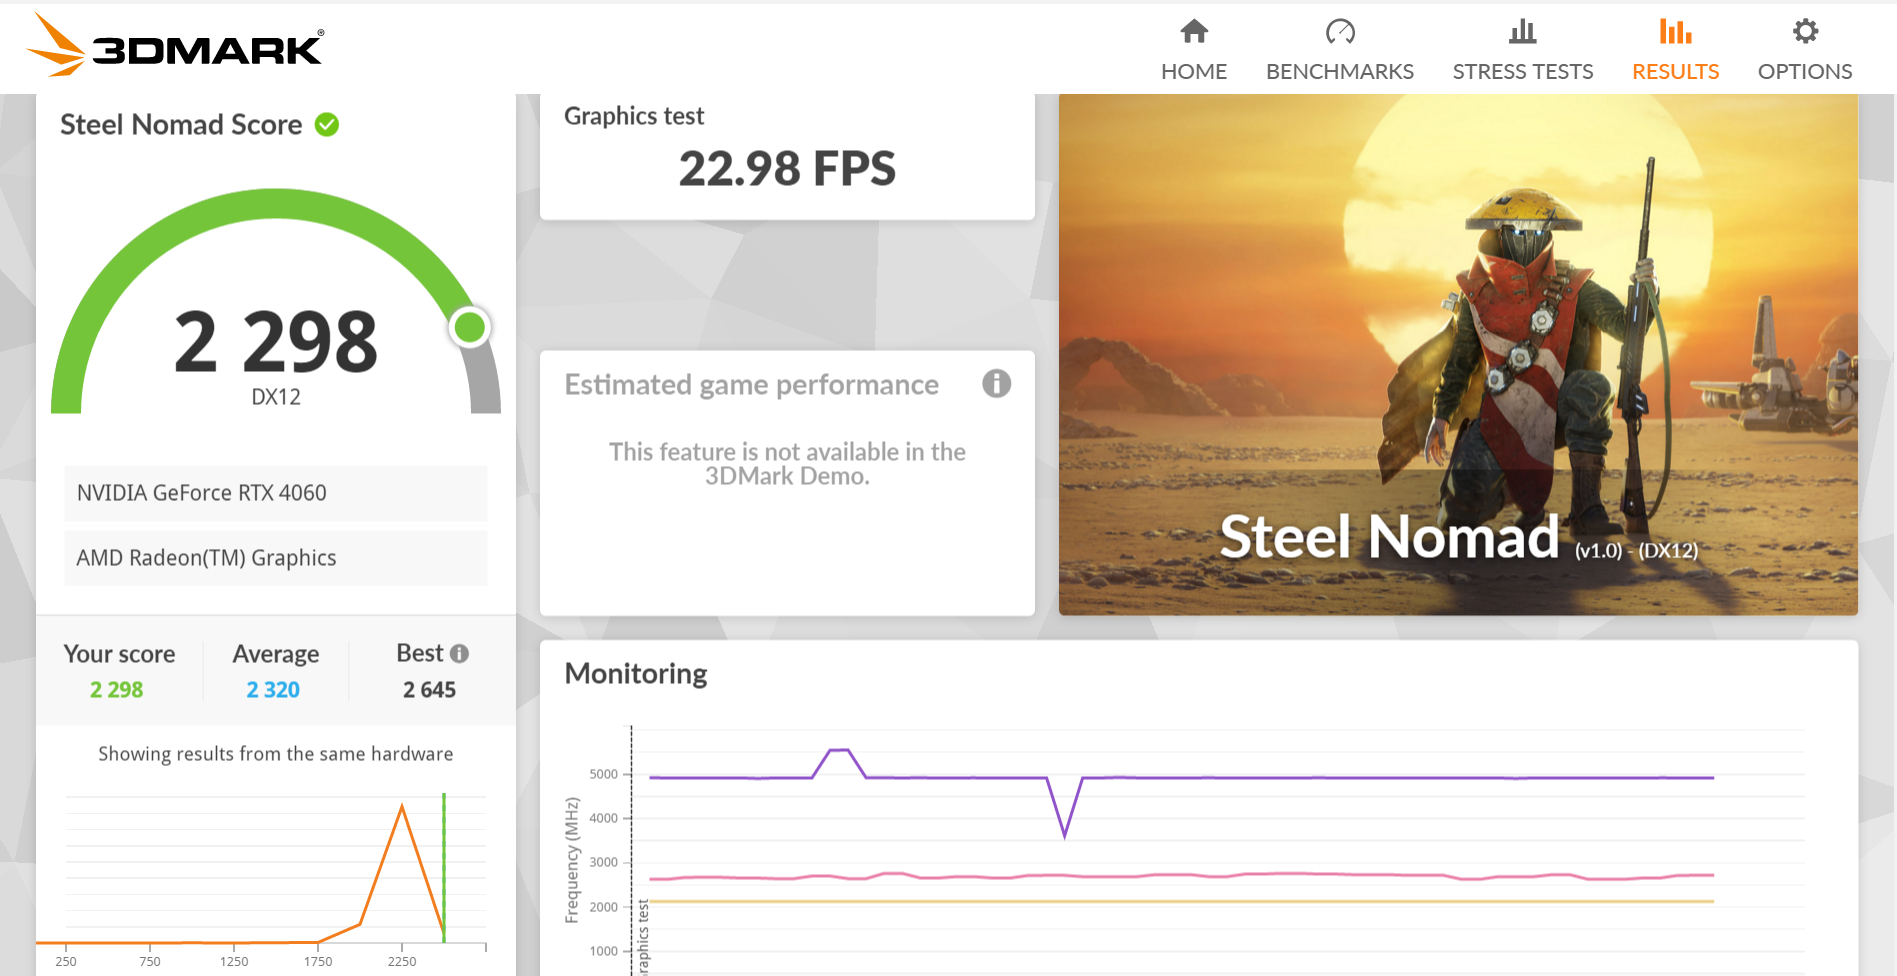
Task: Open the HOME tab
Action: [1194, 50]
